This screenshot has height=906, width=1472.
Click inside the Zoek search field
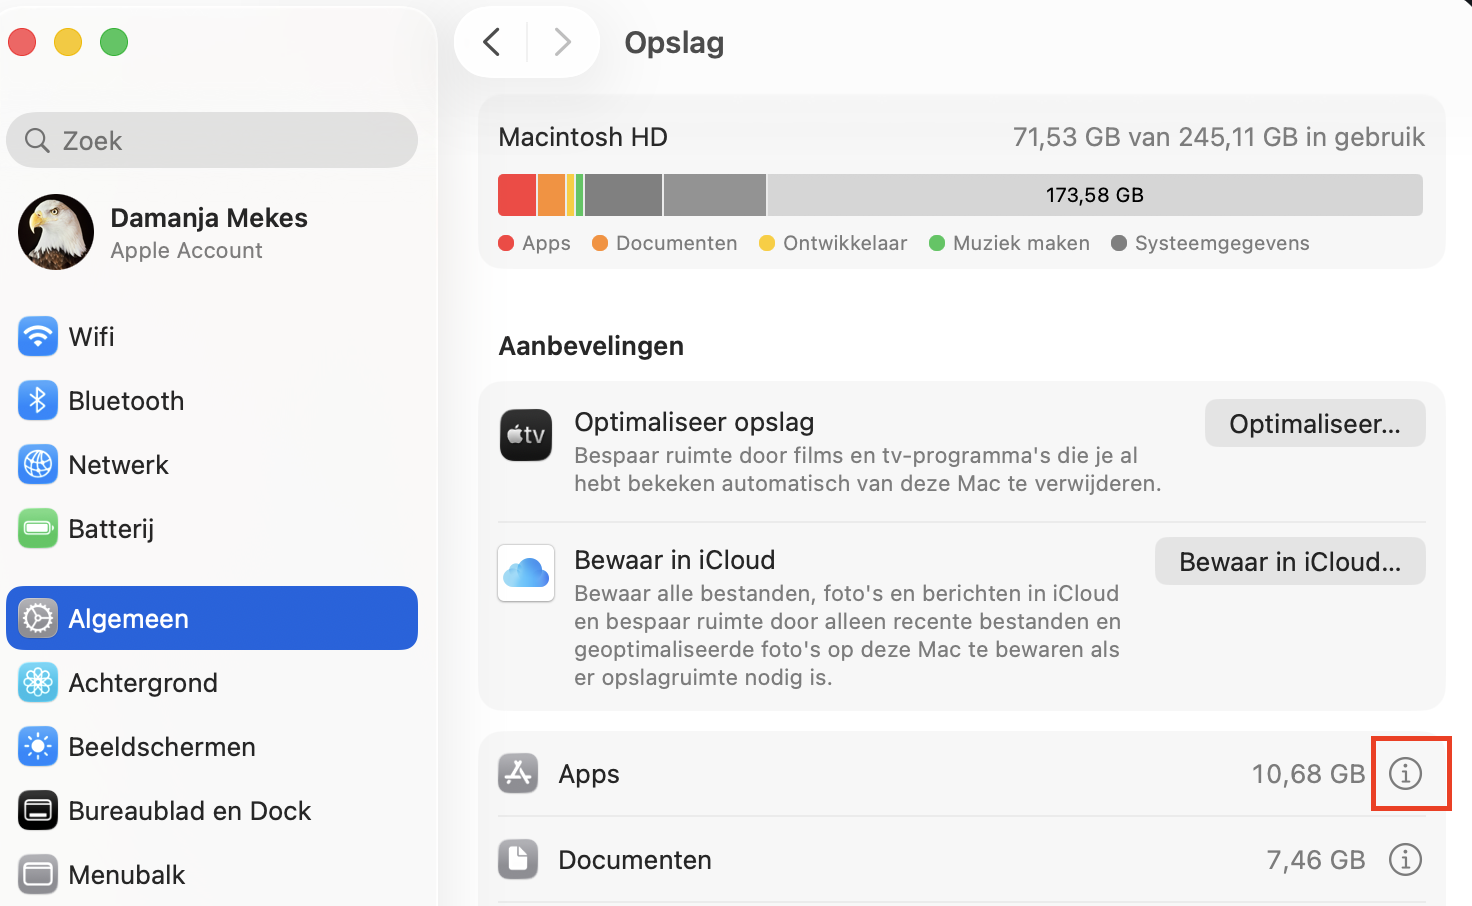(x=212, y=140)
